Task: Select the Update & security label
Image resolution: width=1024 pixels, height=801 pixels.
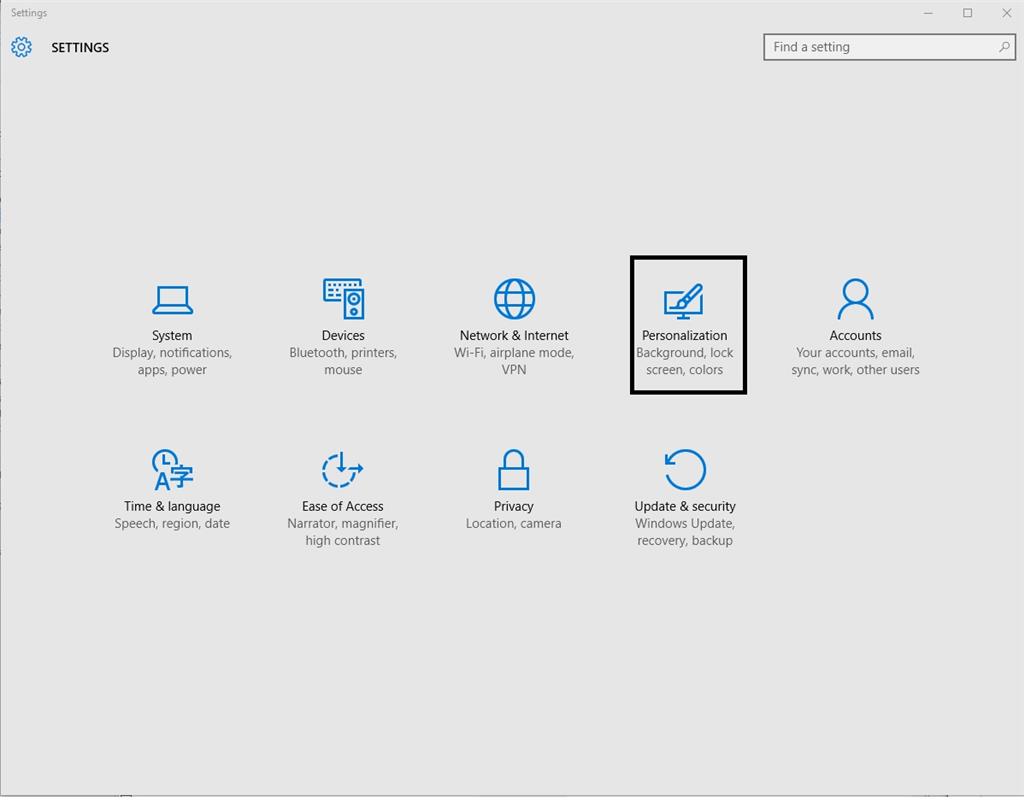Action: 685,507
